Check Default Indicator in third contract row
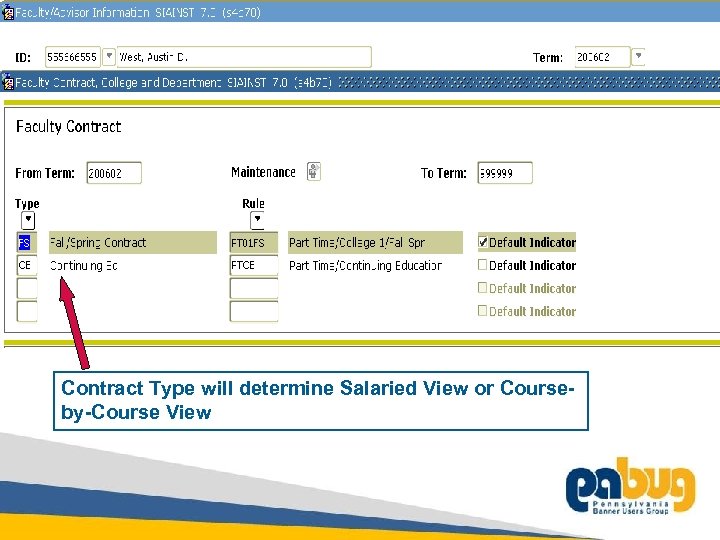This screenshot has width=720, height=540. [x=482, y=287]
